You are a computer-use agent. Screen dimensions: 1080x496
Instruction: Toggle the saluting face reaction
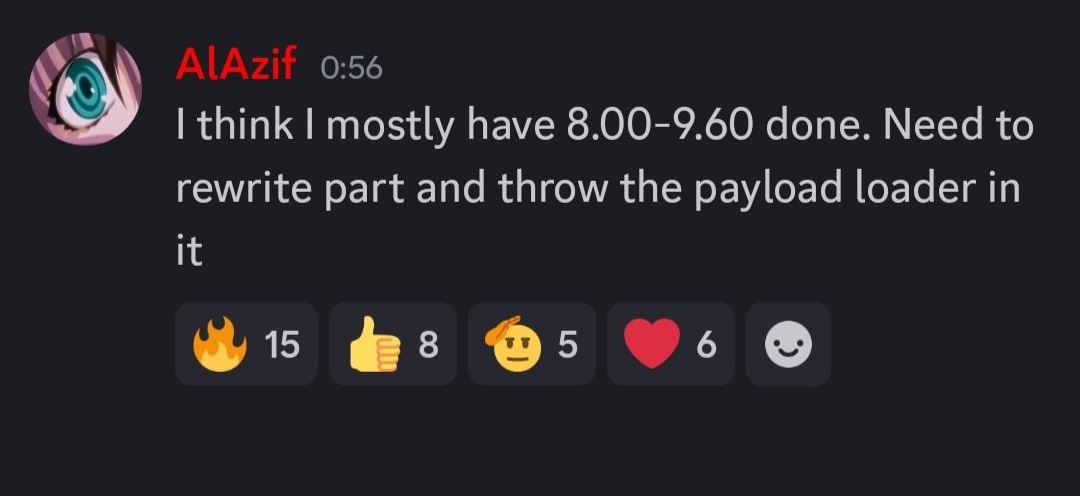(x=532, y=343)
